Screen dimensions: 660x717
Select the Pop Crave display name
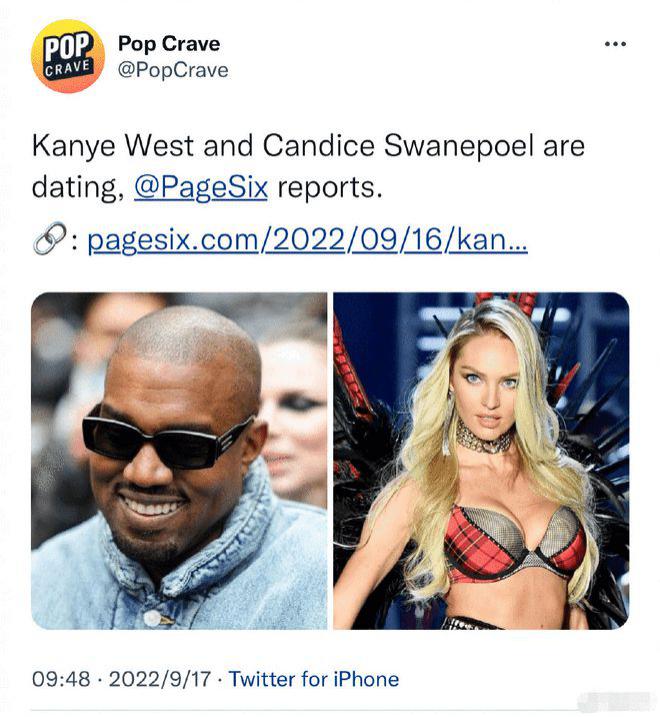point(169,43)
